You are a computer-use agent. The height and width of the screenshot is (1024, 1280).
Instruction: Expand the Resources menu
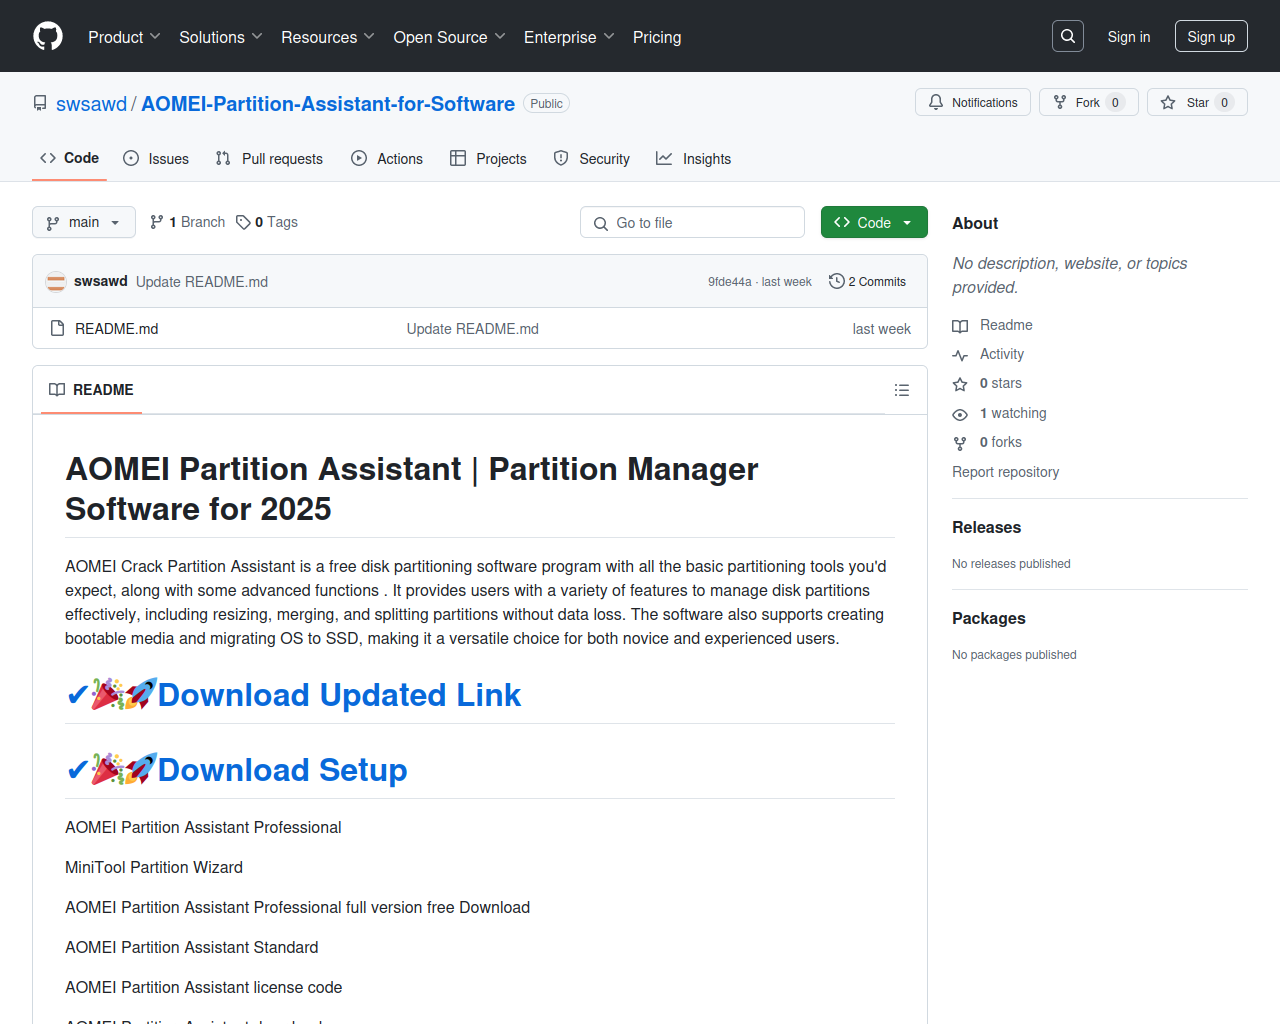point(328,37)
